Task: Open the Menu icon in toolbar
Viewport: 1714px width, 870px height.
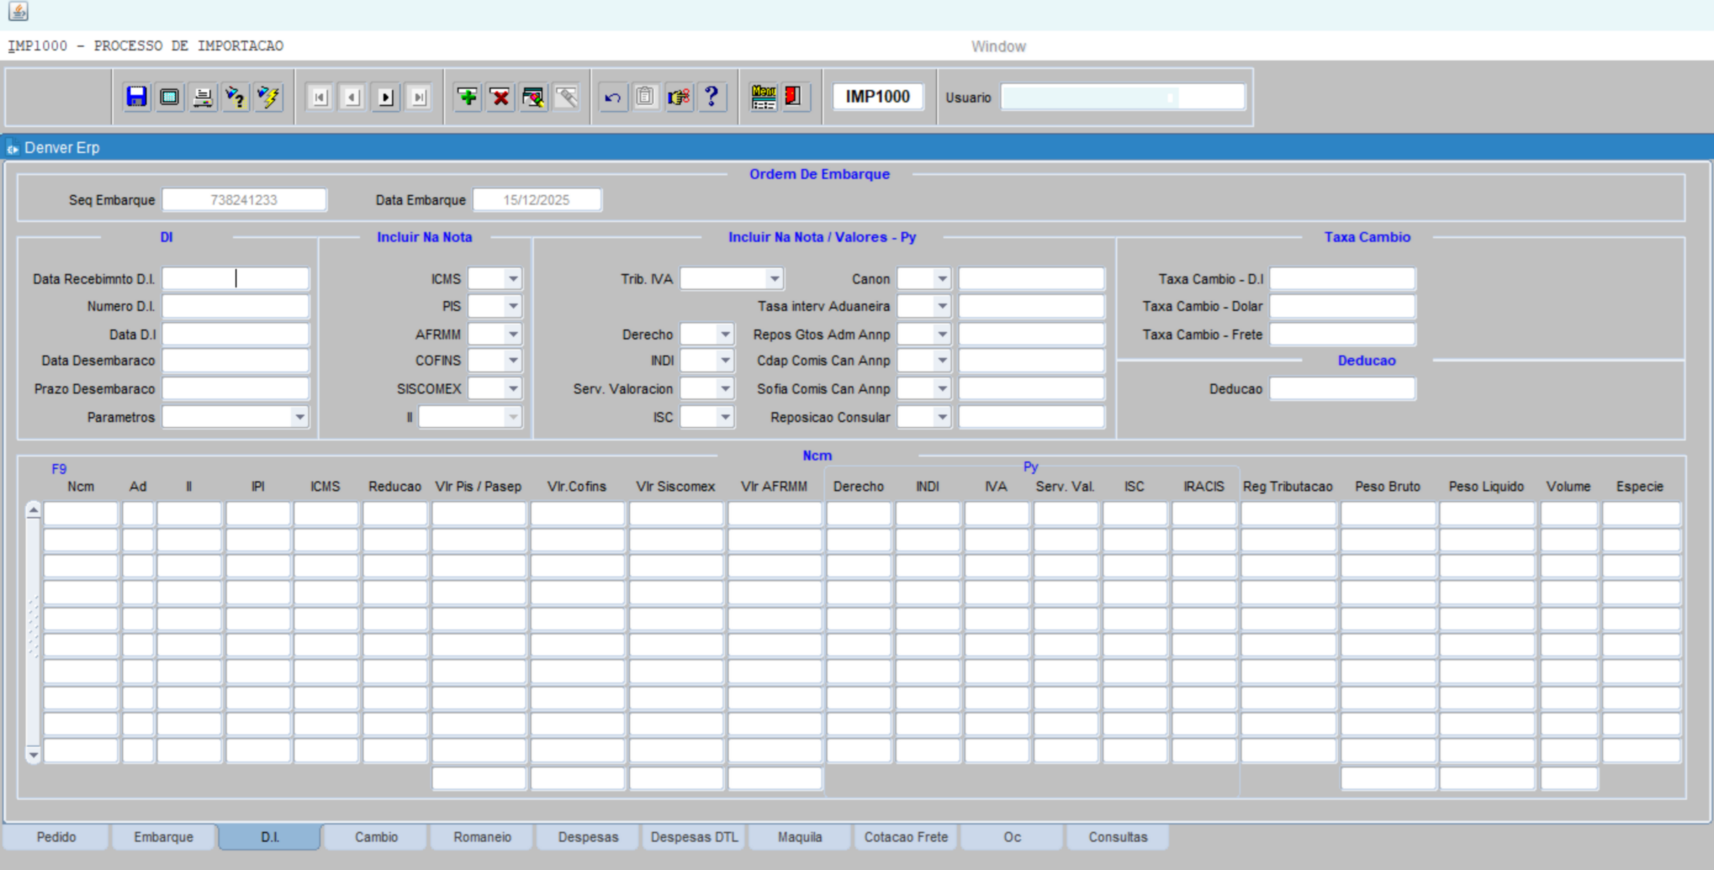Action: click(763, 97)
